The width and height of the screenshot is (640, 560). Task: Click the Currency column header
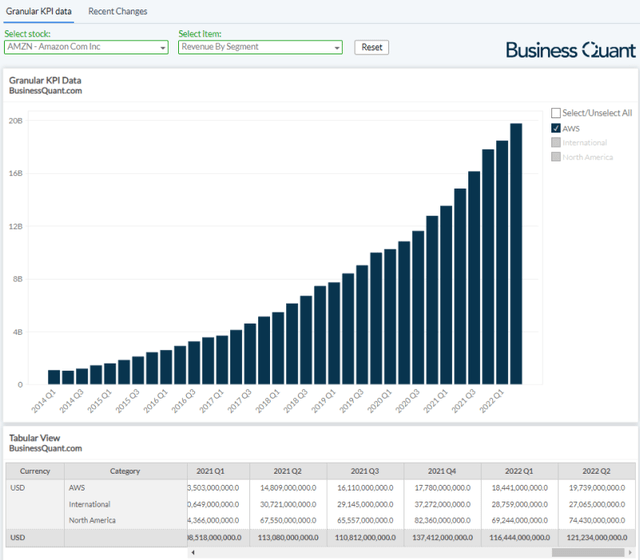35,471
